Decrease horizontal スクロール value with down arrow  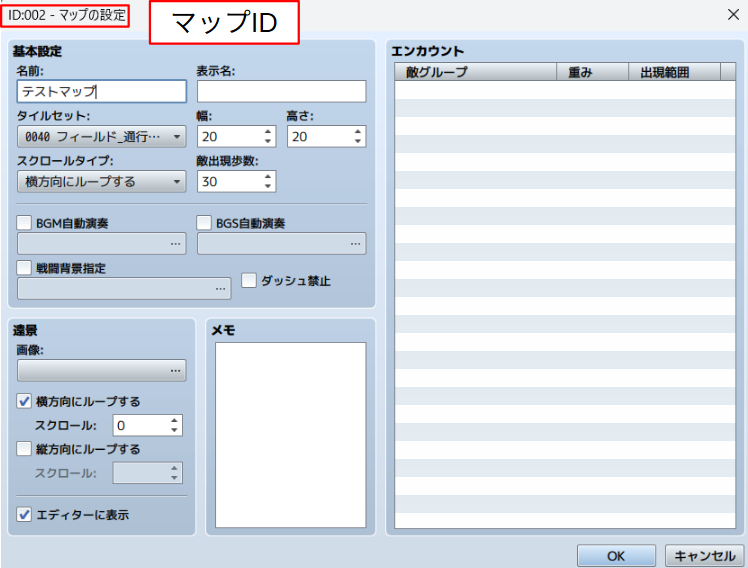(174, 430)
